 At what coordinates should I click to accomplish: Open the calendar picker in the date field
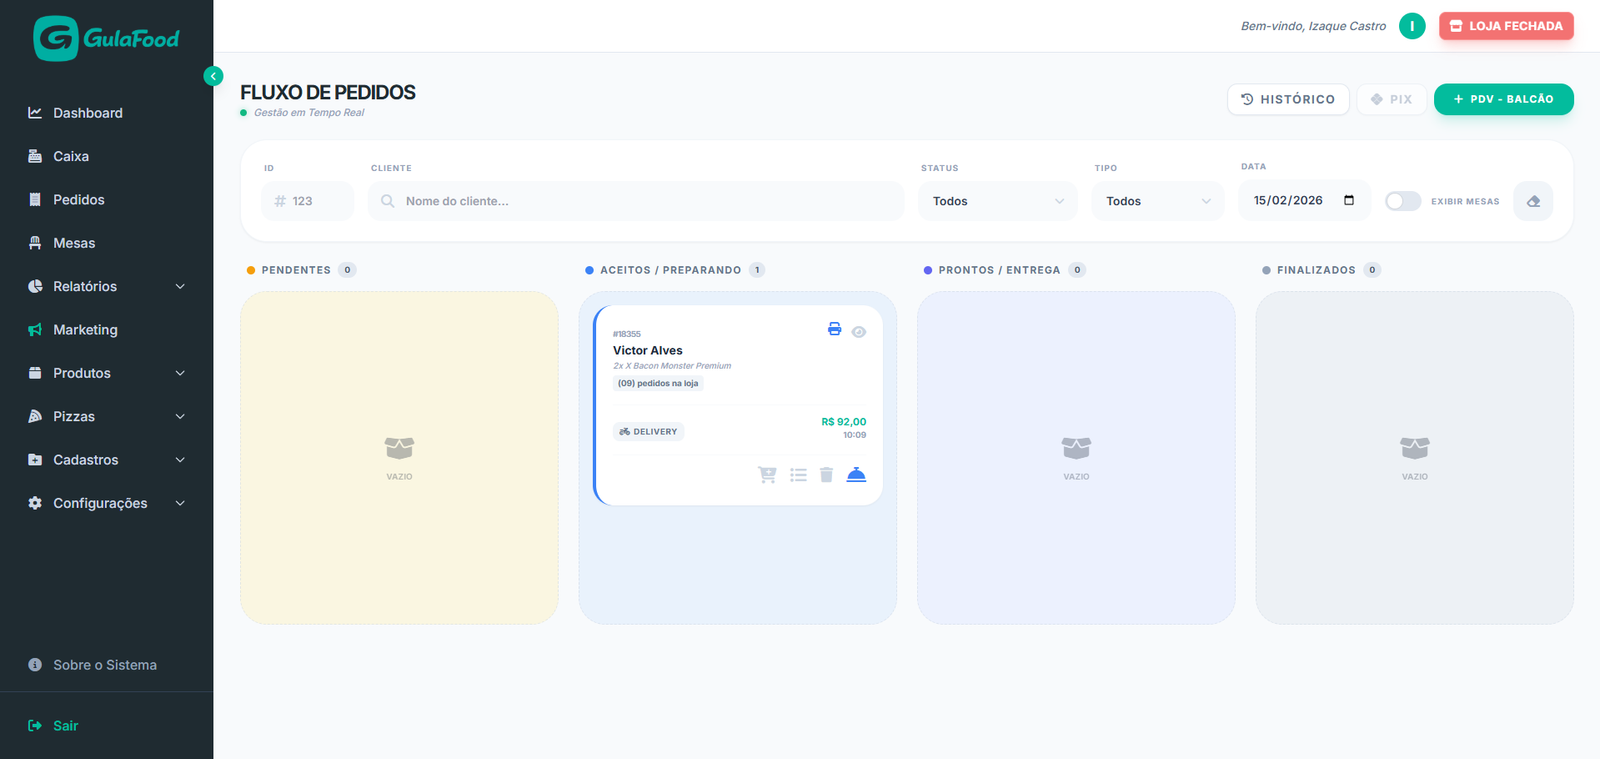[1349, 200]
